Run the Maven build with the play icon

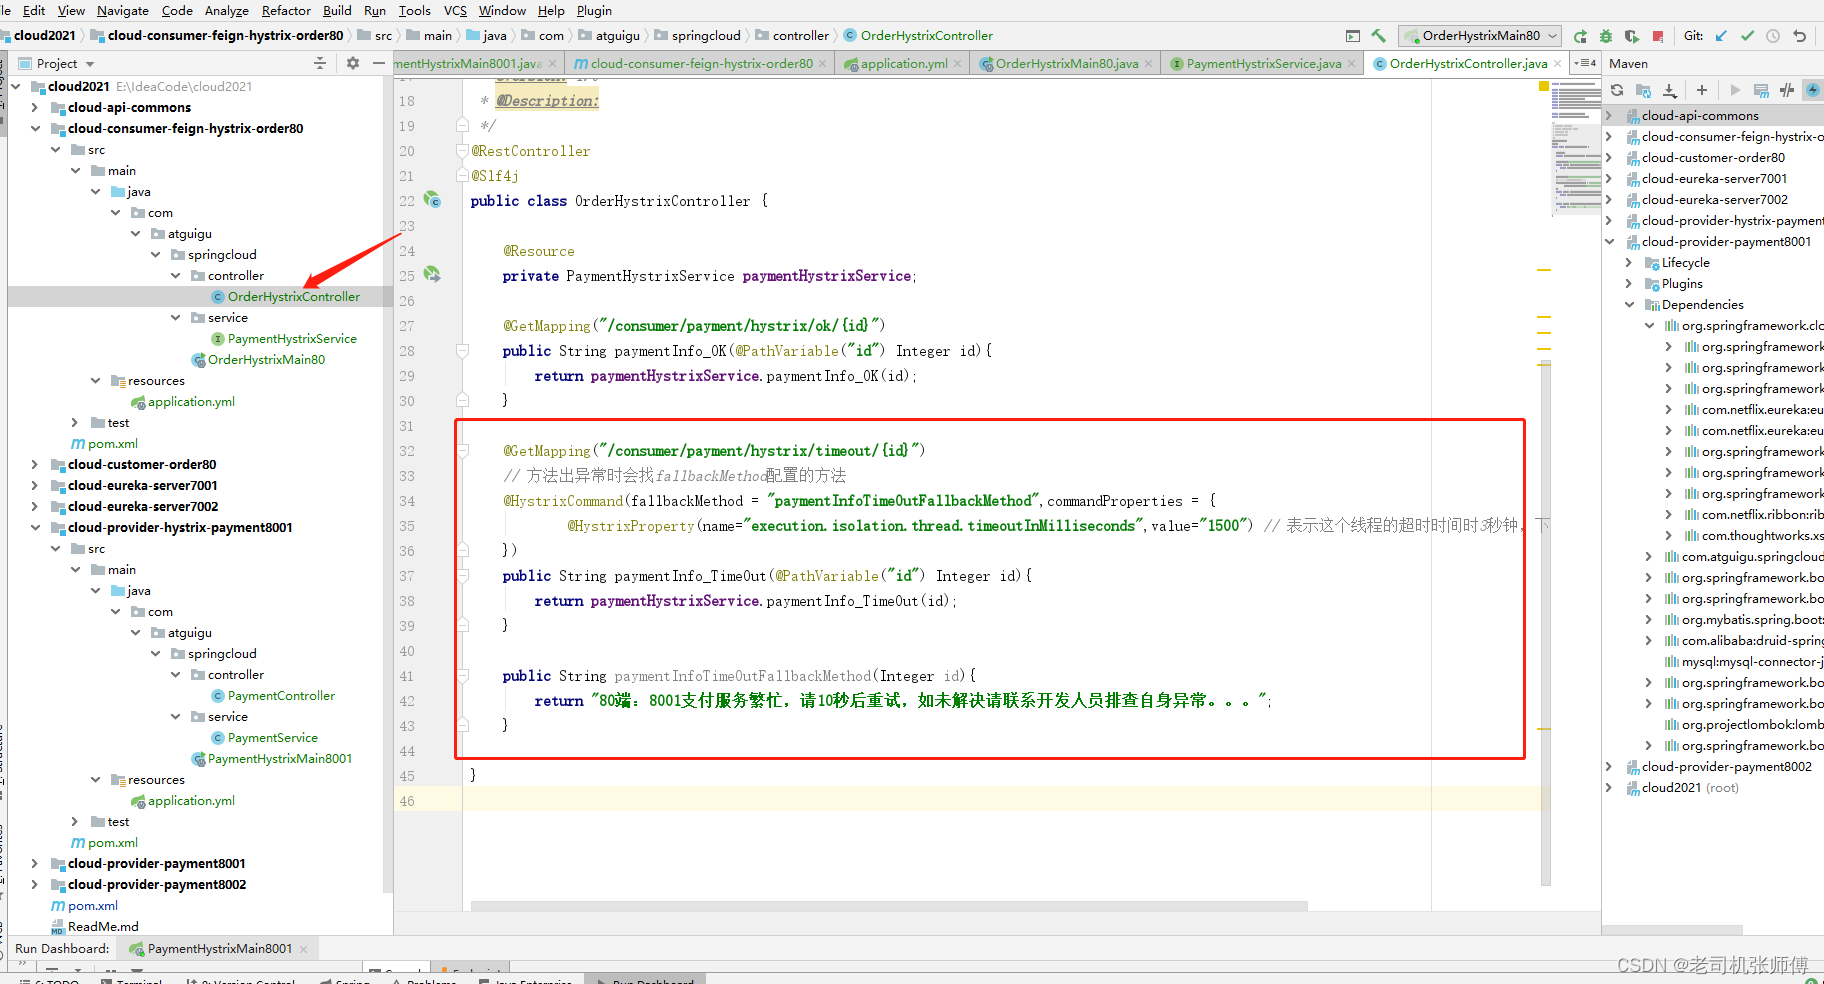tap(1735, 90)
